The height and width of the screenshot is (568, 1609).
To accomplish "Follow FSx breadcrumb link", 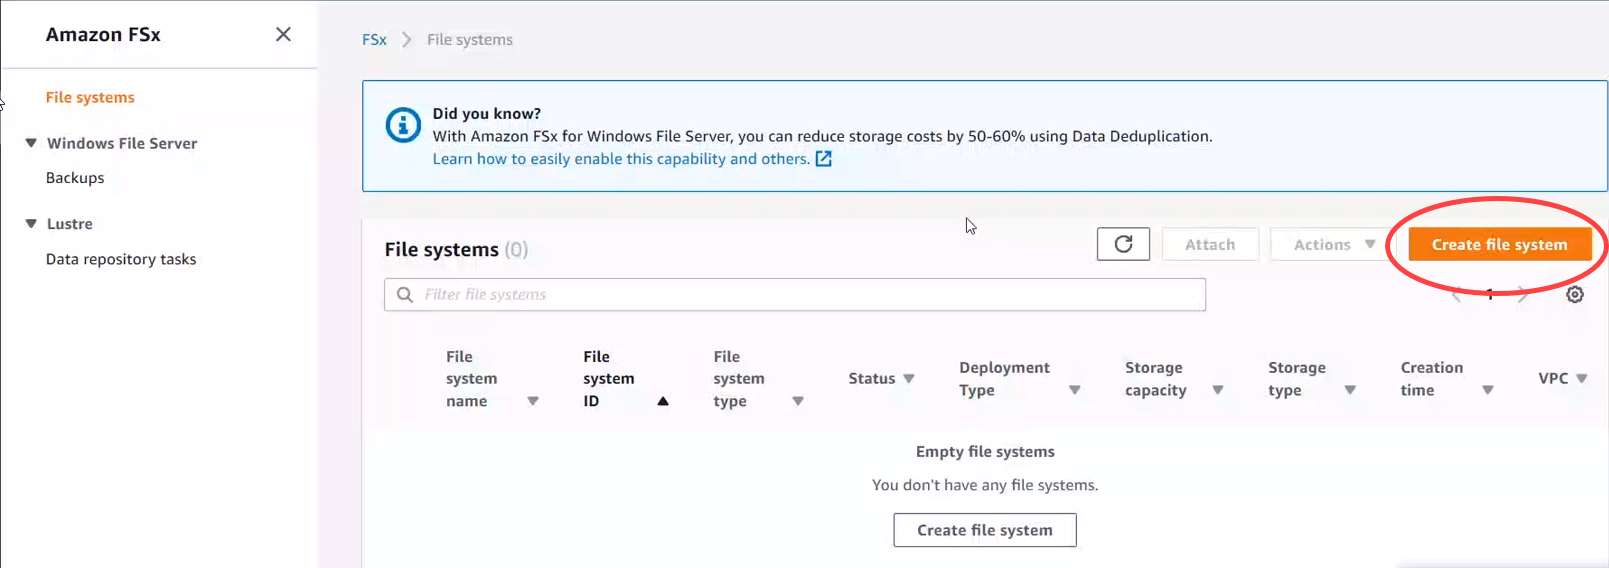I will click(374, 40).
